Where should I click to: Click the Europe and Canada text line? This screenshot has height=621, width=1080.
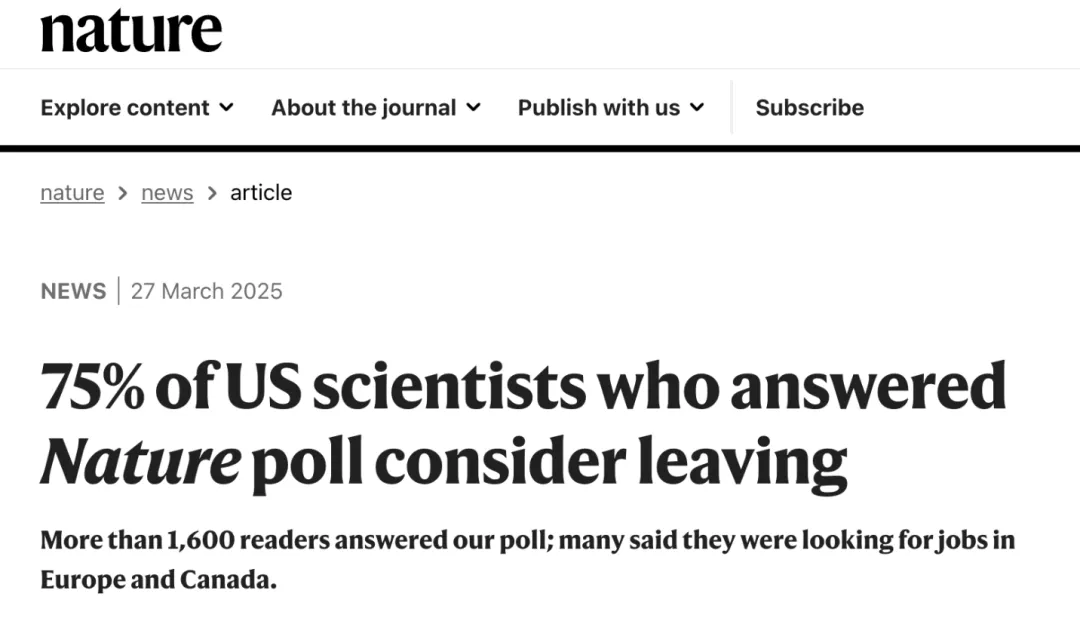158,580
